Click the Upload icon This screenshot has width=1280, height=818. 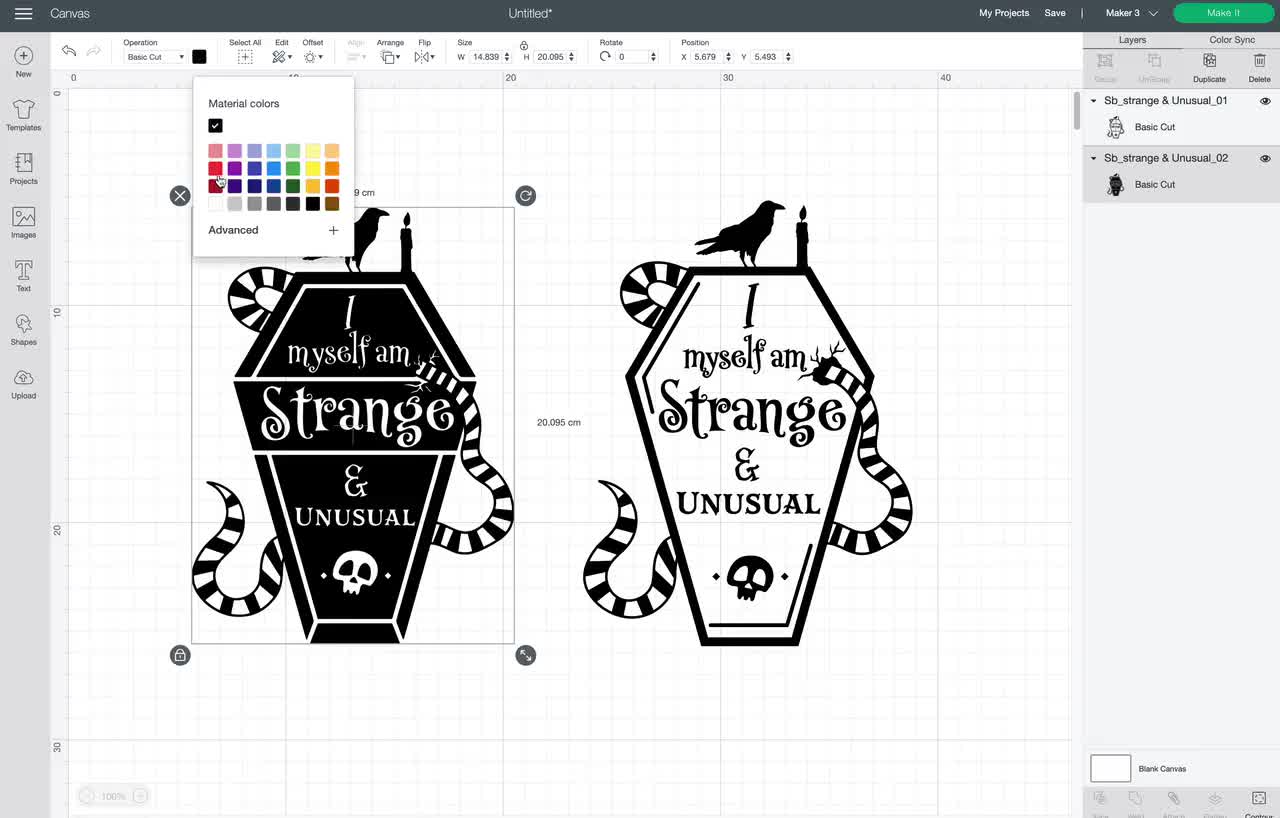23,383
